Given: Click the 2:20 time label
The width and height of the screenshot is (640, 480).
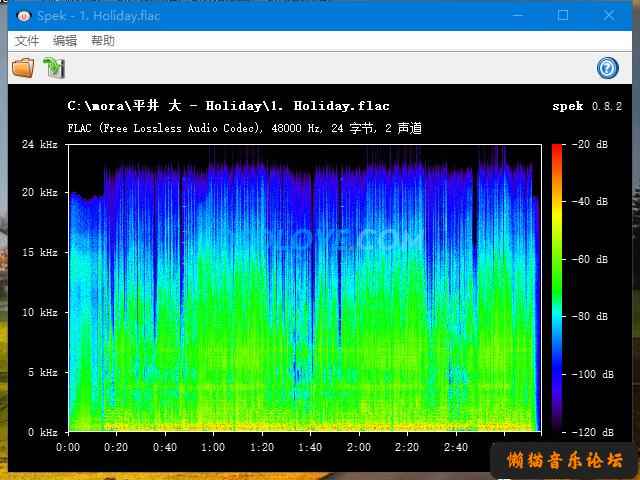Looking at the screenshot, I should [407, 447].
